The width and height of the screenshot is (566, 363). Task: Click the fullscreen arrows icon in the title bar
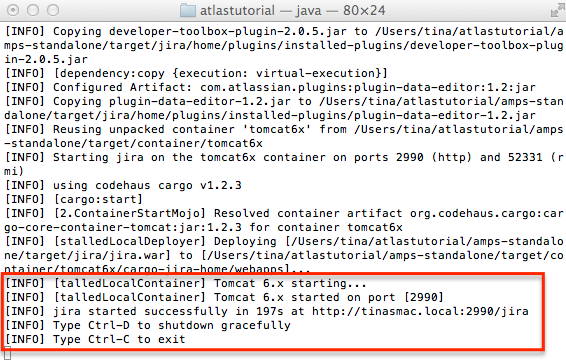coord(557,11)
